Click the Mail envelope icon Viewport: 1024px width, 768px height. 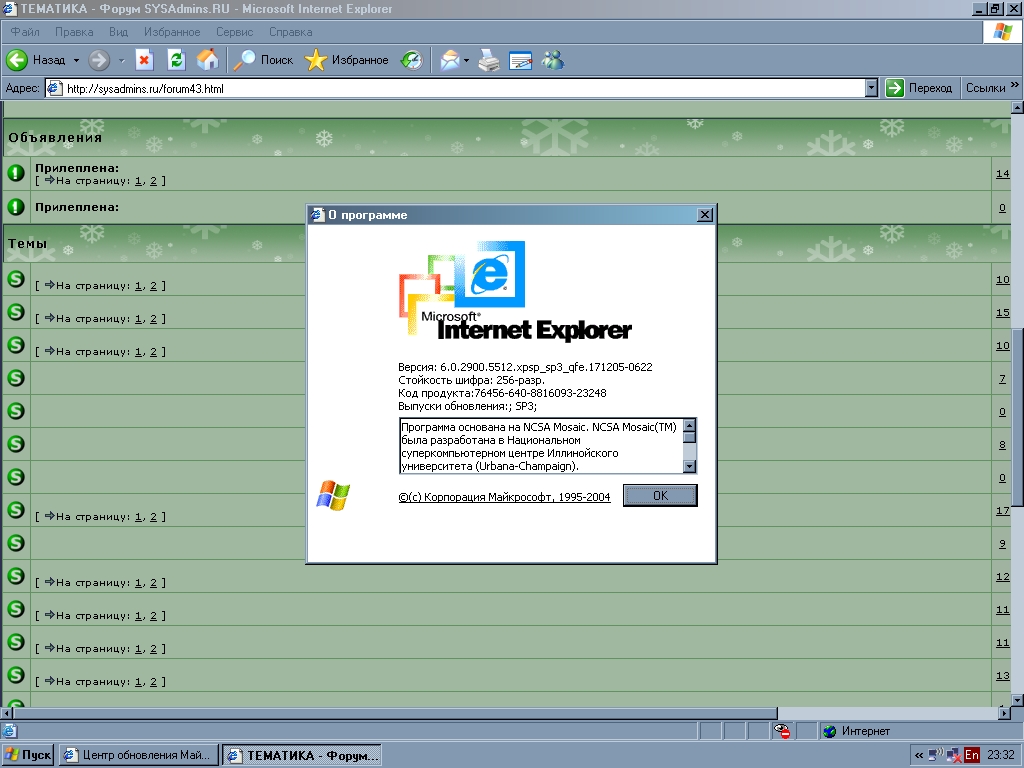[450, 60]
